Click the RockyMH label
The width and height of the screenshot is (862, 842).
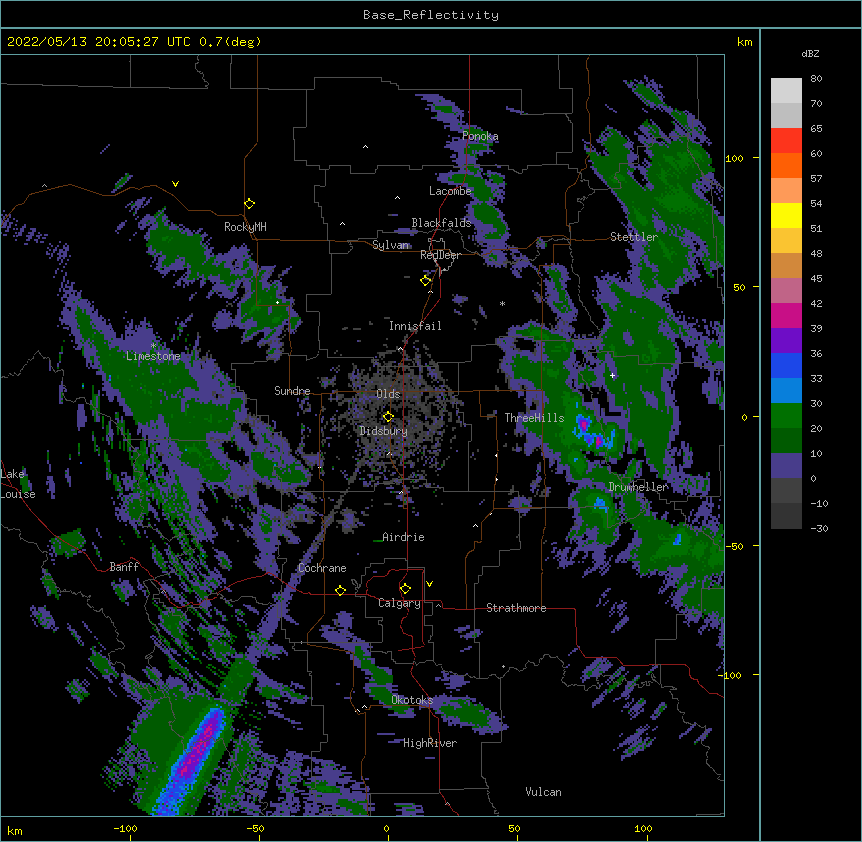pyautogui.click(x=245, y=227)
